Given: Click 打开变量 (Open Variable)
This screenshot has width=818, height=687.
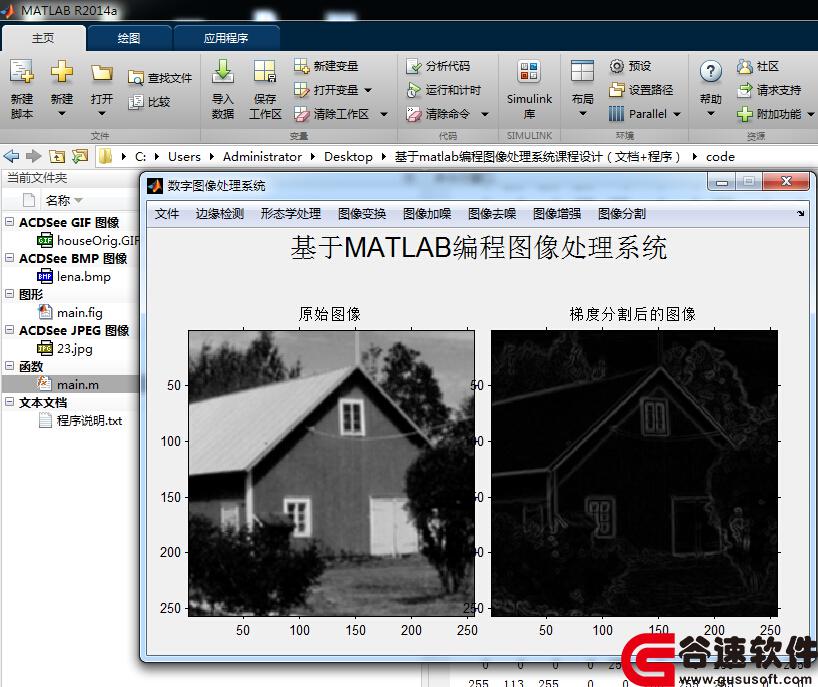Looking at the screenshot, I should (326, 90).
